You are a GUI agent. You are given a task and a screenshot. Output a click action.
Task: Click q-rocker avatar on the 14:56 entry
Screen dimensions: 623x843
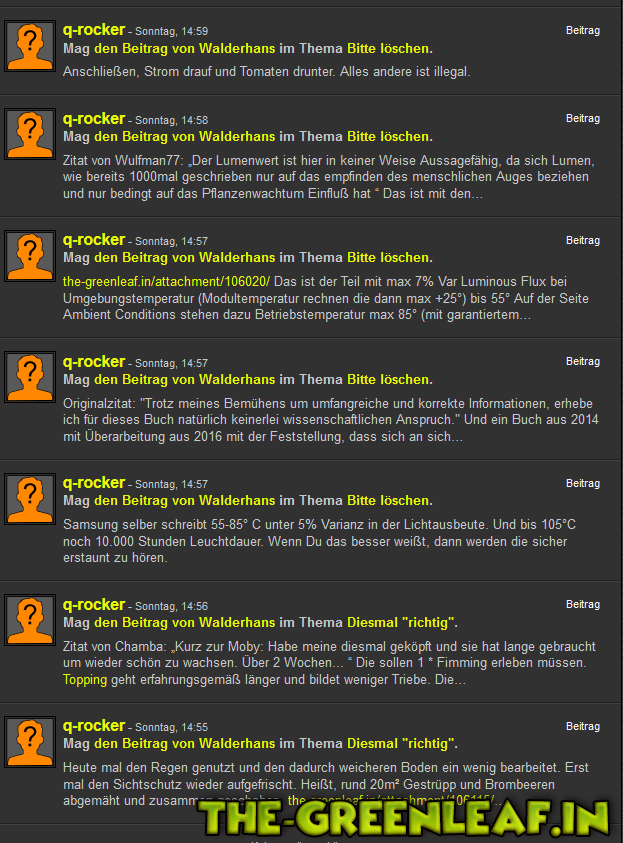click(x=30, y=620)
